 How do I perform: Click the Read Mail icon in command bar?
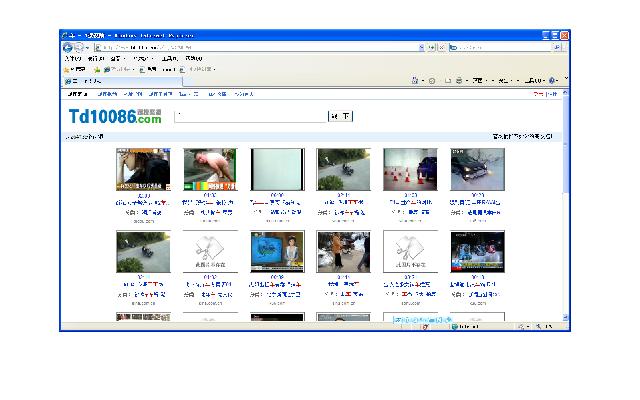[448, 81]
